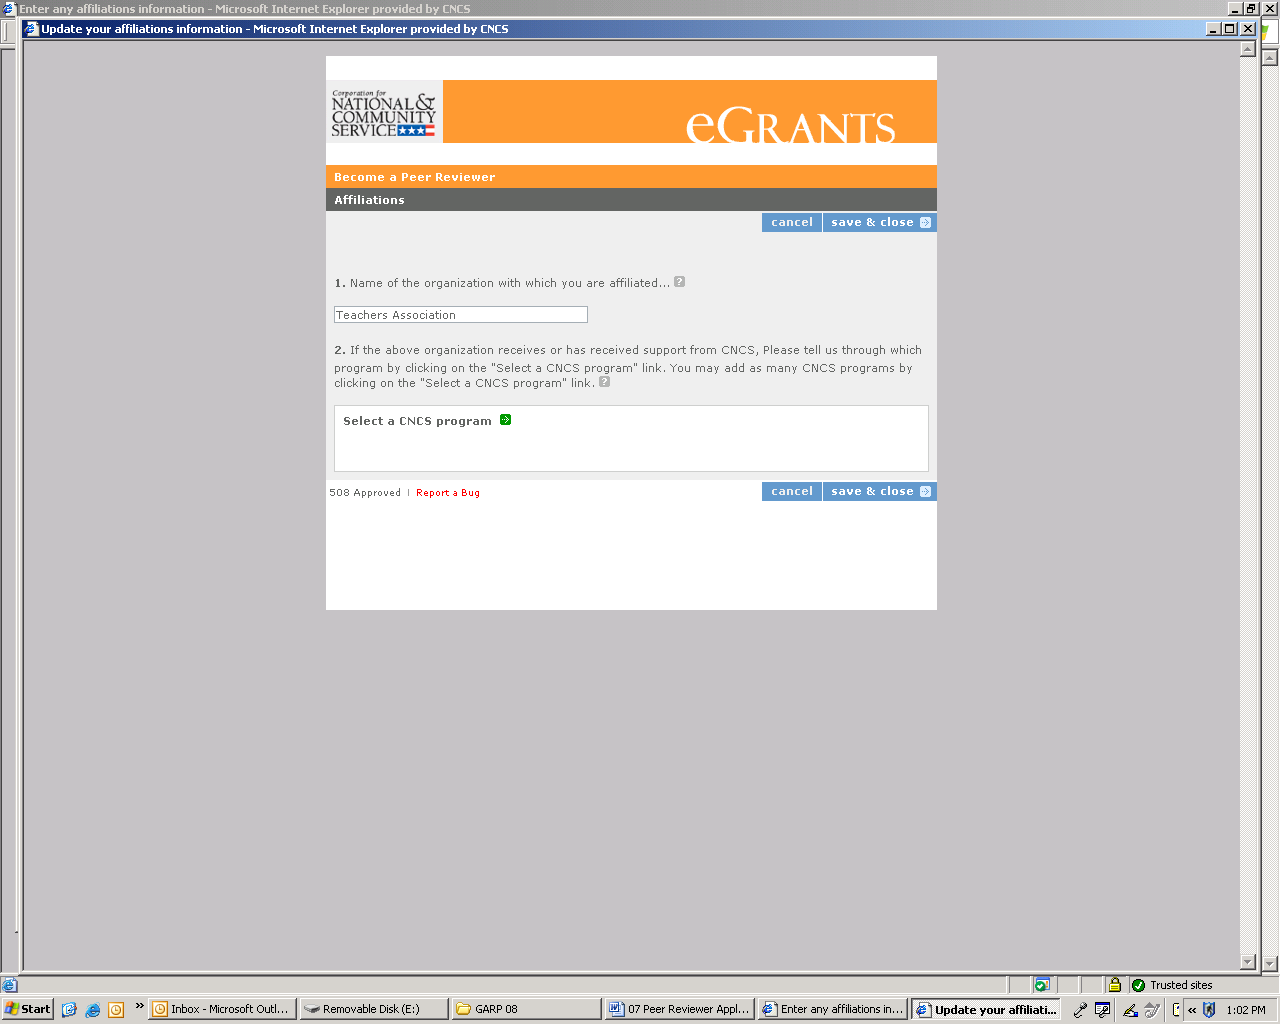The width and height of the screenshot is (1280, 1024).
Task: Click the system clock showing 1:02 PM
Action: click(x=1246, y=1010)
